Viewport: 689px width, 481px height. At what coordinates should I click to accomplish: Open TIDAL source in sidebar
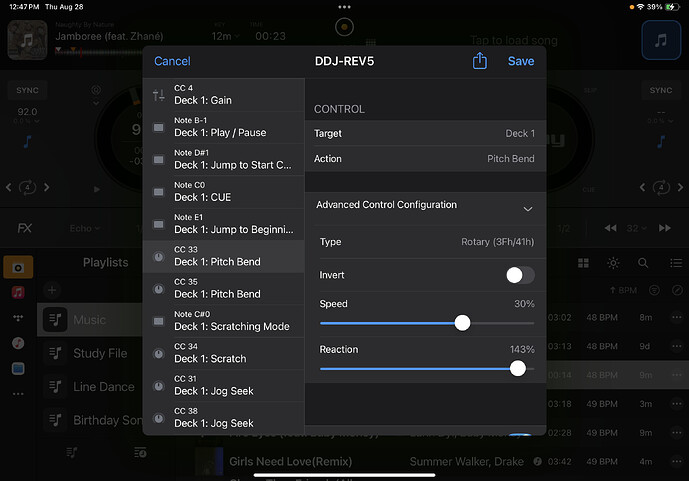click(18, 317)
